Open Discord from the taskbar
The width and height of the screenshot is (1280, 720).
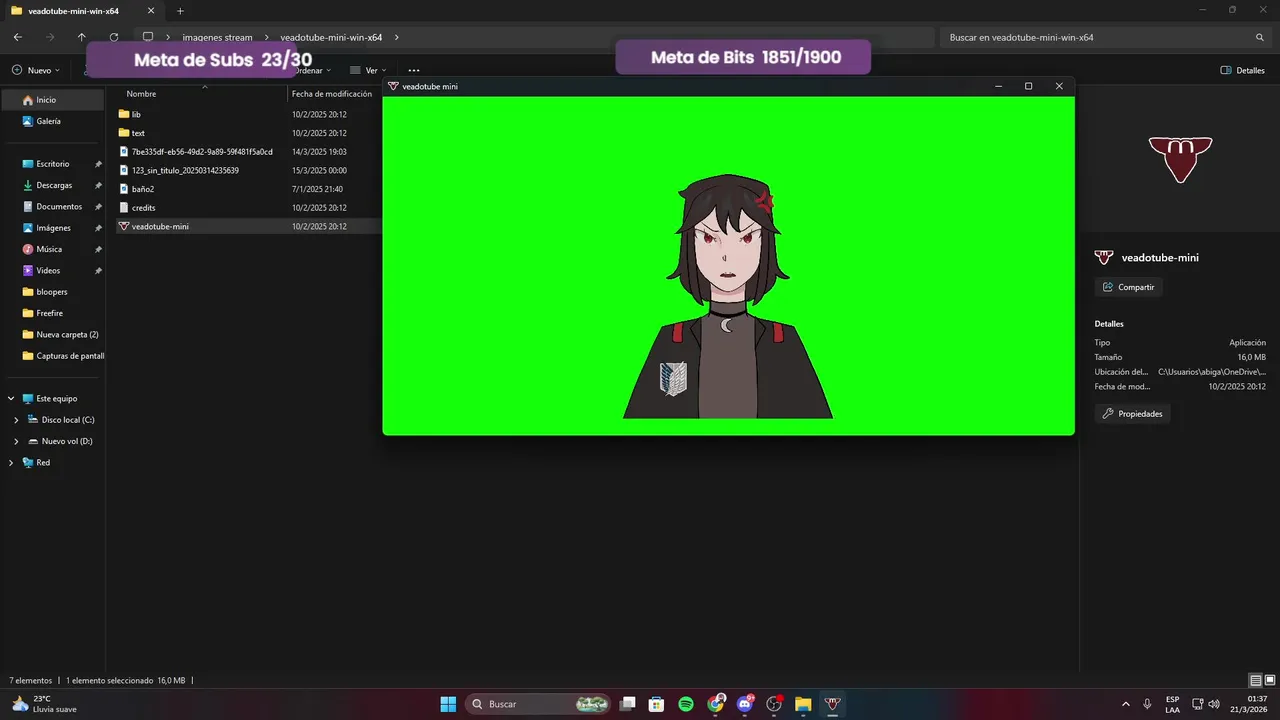pos(744,704)
